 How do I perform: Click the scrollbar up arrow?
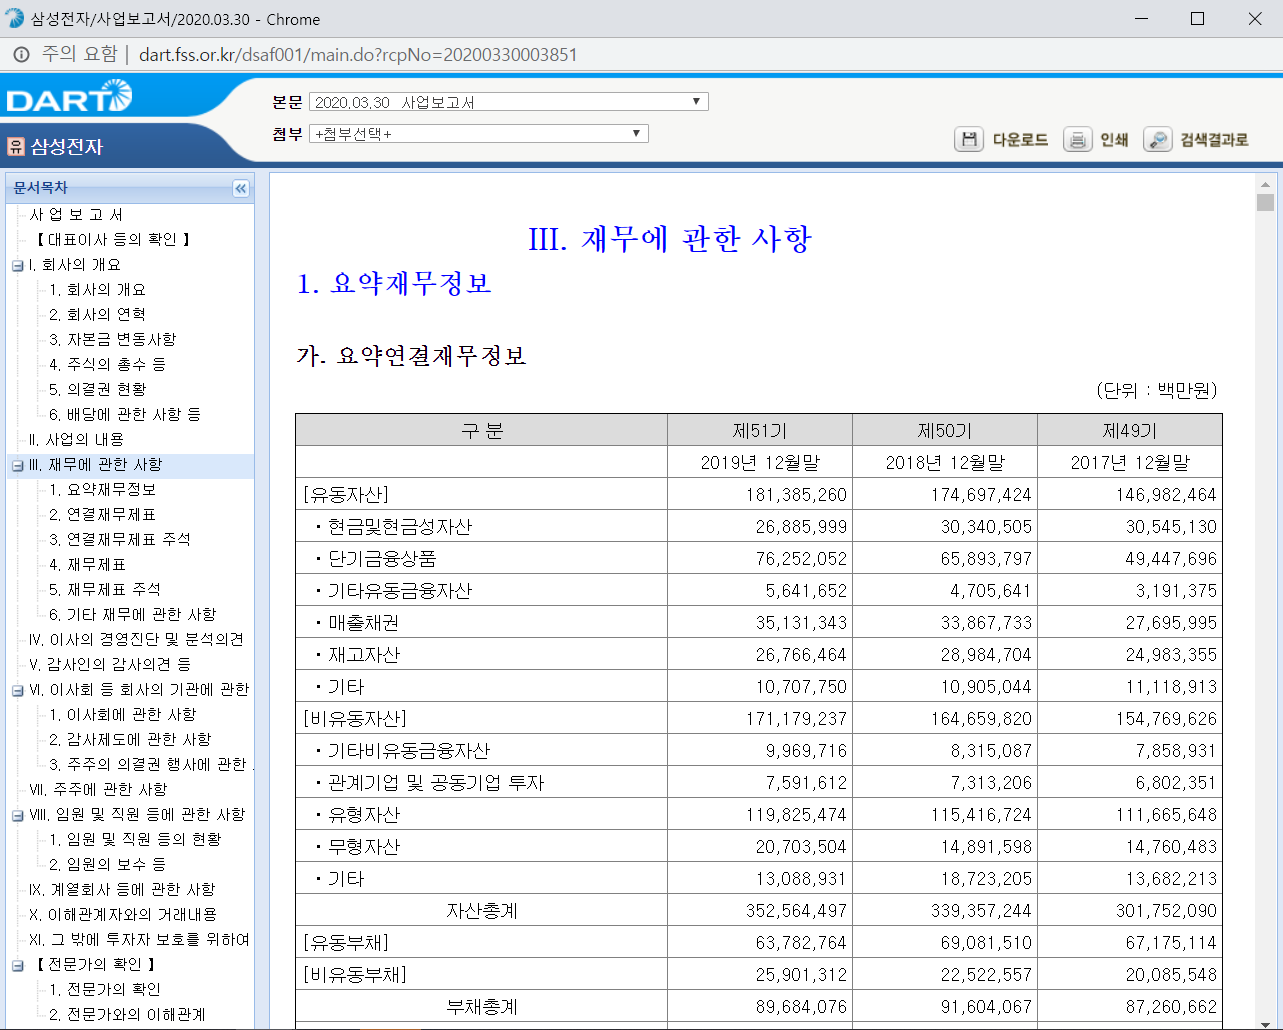pos(1265,184)
